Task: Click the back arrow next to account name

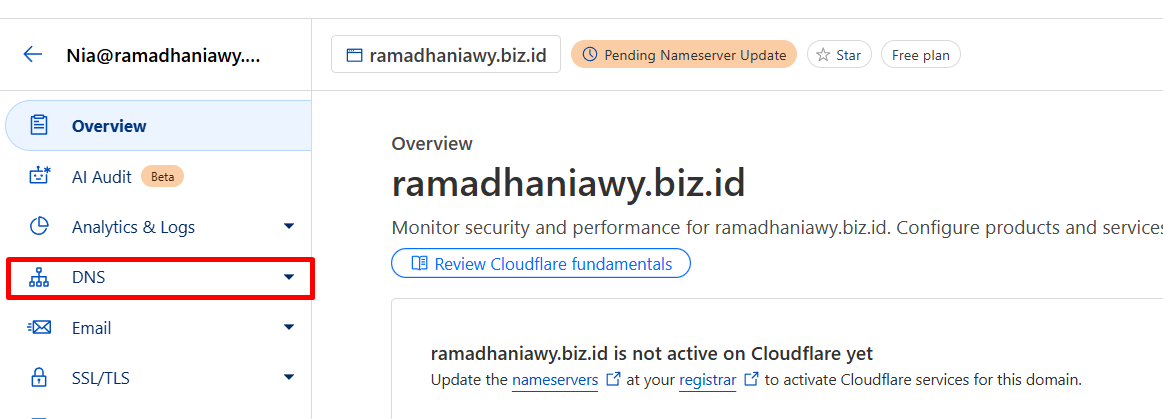Action: (x=33, y=54)
